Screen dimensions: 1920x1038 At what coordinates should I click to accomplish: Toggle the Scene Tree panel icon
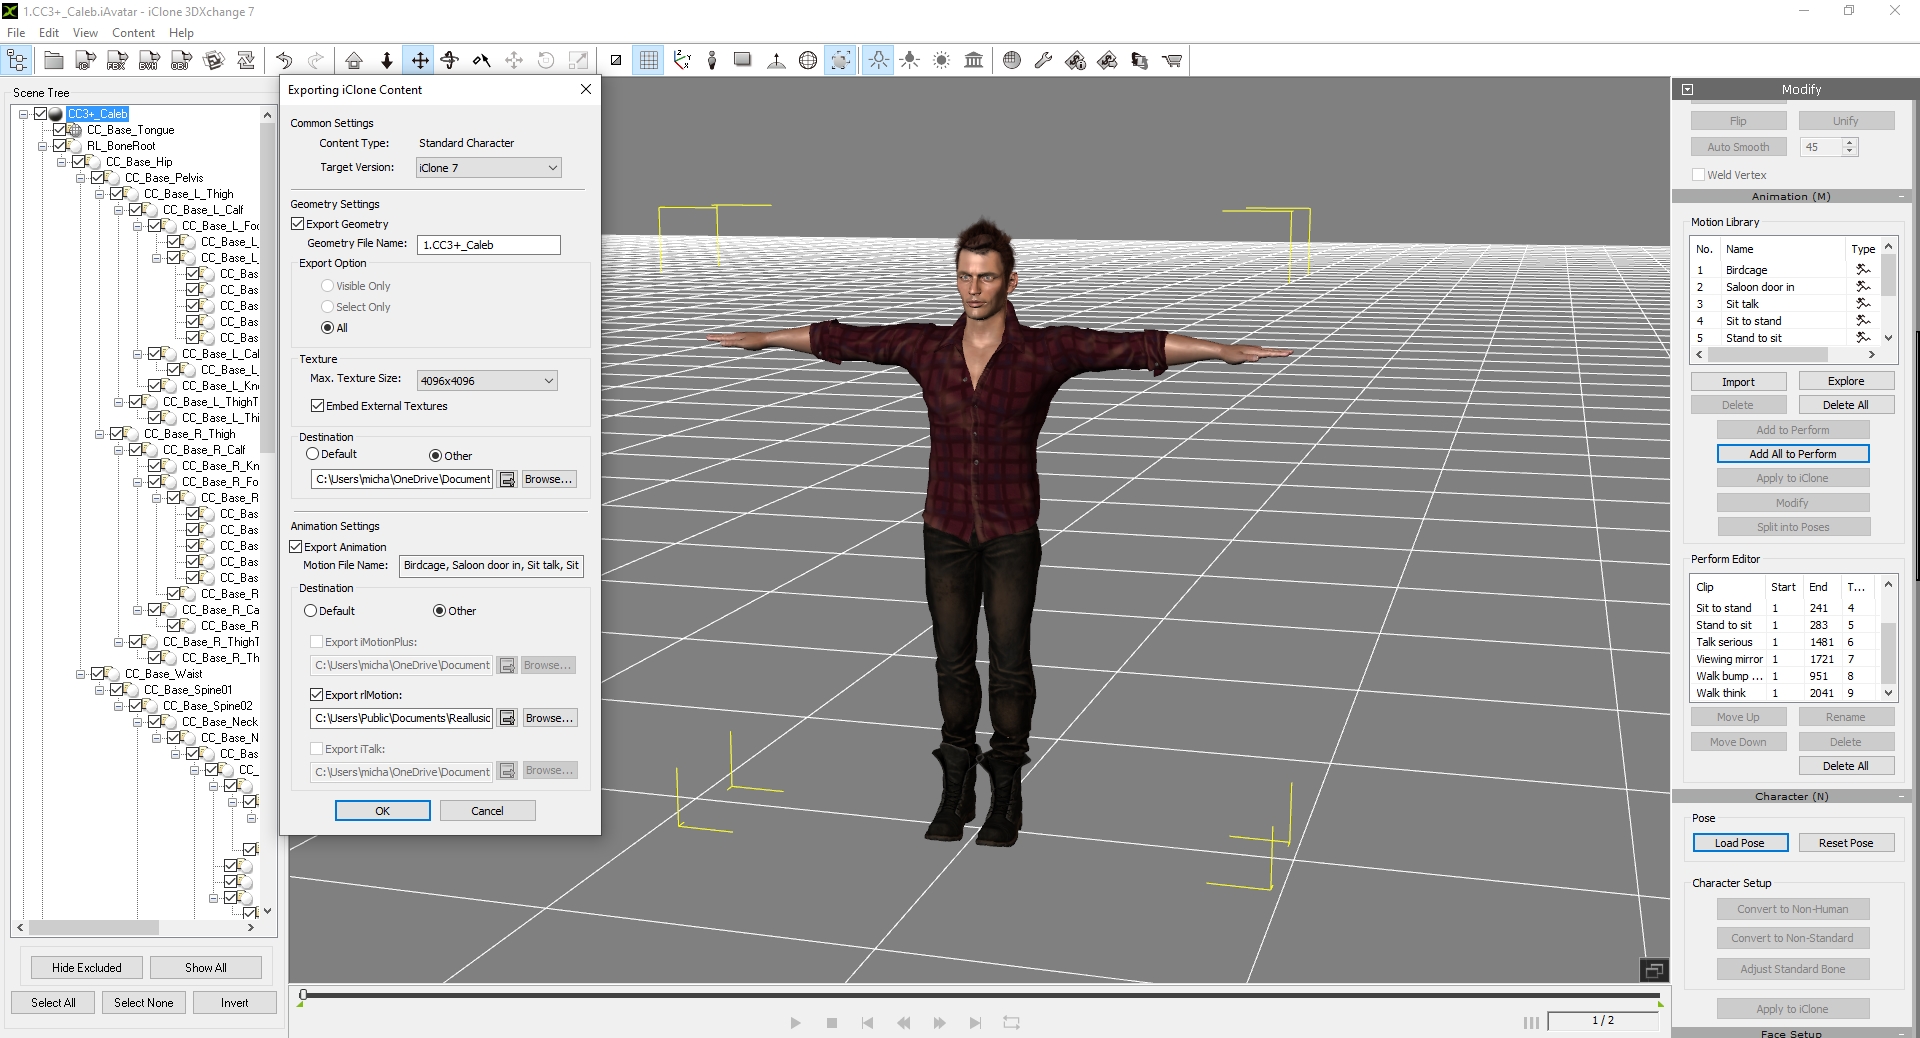(18, 61)
